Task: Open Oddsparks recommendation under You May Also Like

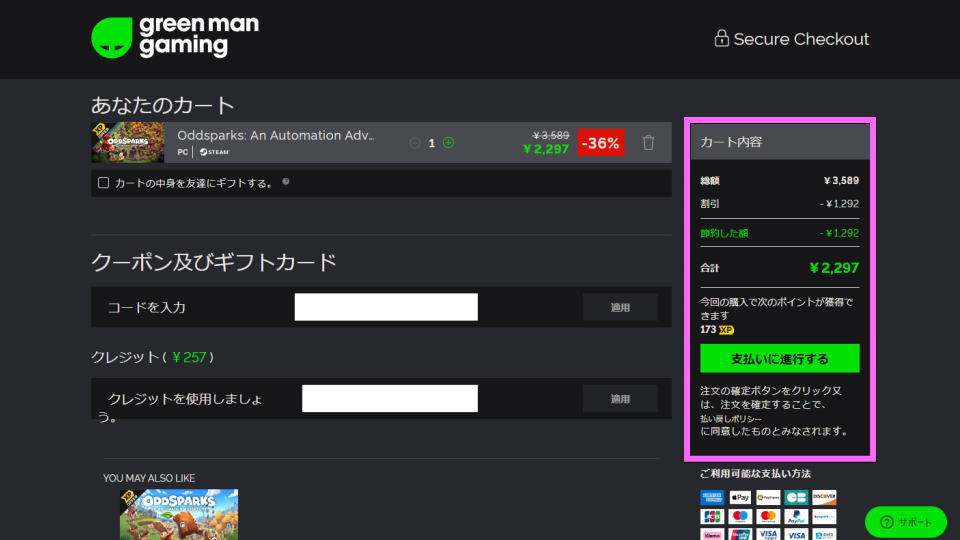Action: (179, 514)
